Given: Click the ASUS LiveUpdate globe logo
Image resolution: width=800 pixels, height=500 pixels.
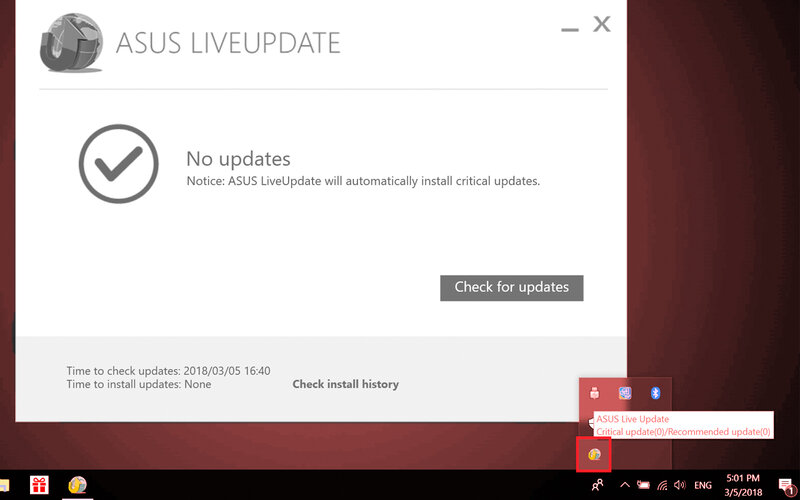Looking at the screenshot, I should point(71,42).
